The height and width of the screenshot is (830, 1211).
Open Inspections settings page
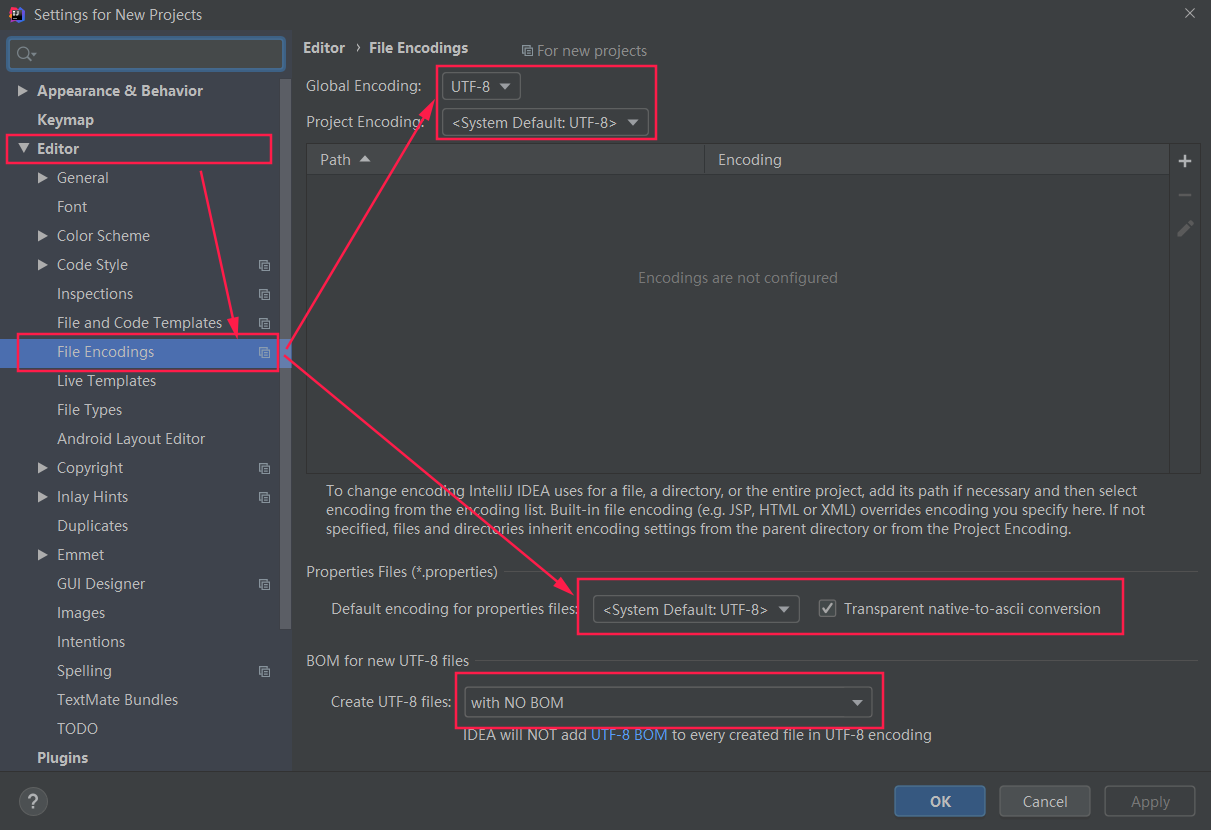pos(95,294)
